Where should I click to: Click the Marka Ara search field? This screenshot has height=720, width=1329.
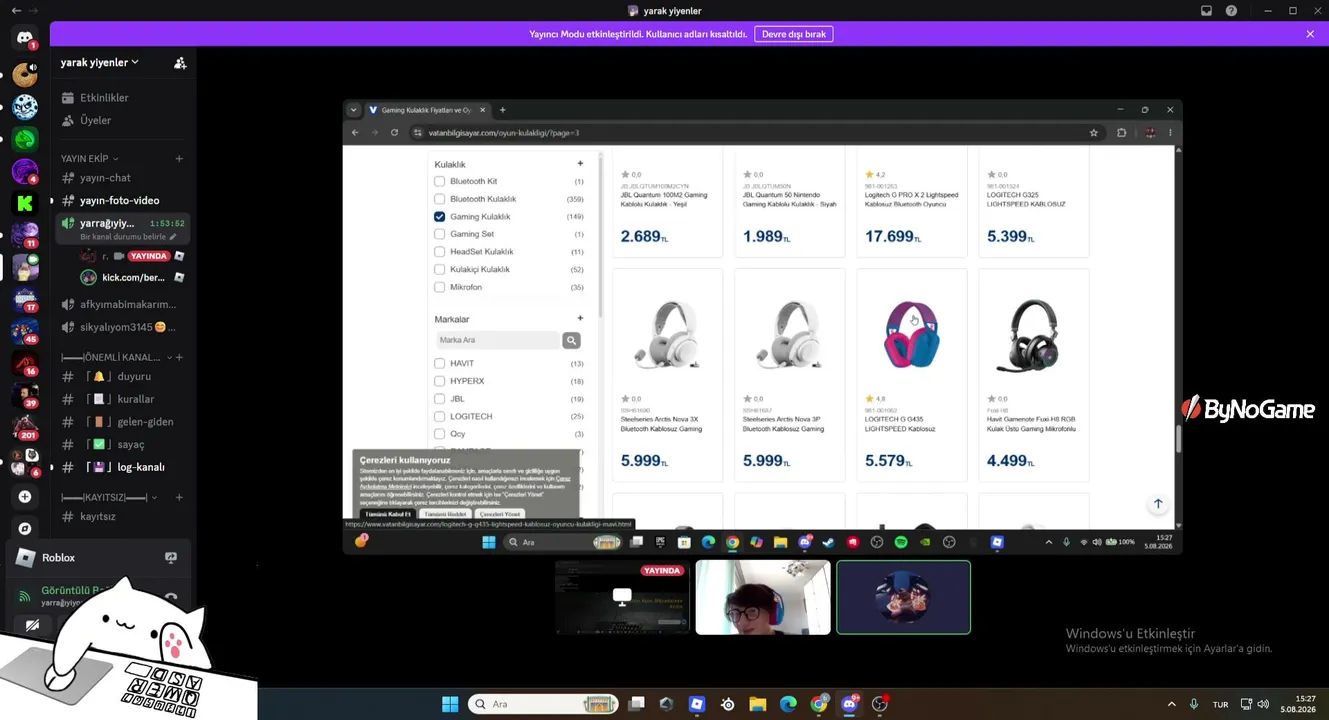click(498, 340)
